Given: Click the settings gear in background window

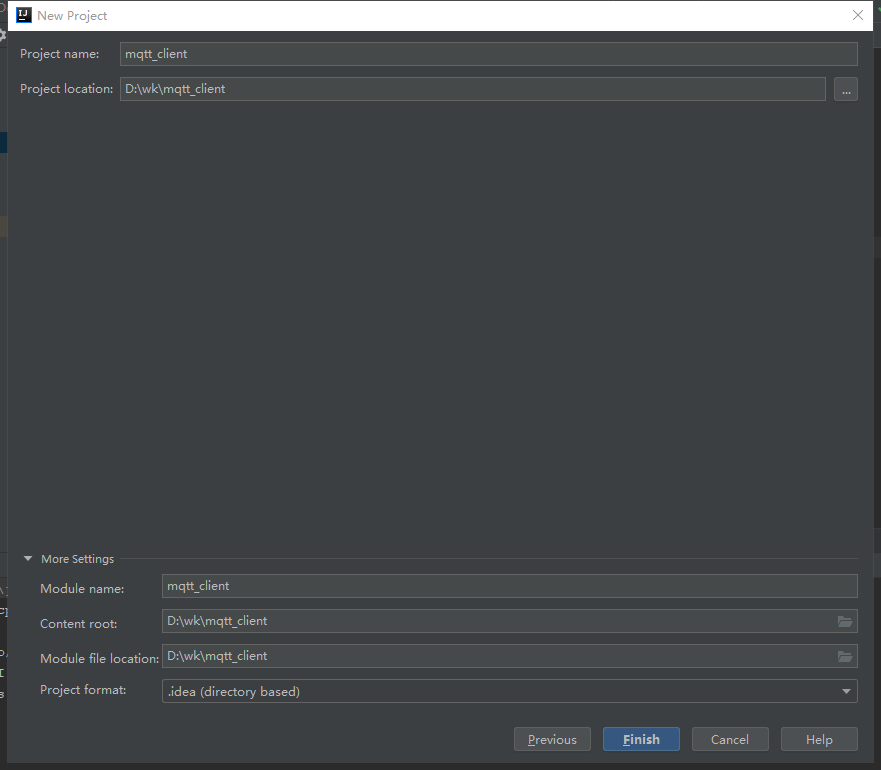Looking at the screenshot, I should 2,35.
